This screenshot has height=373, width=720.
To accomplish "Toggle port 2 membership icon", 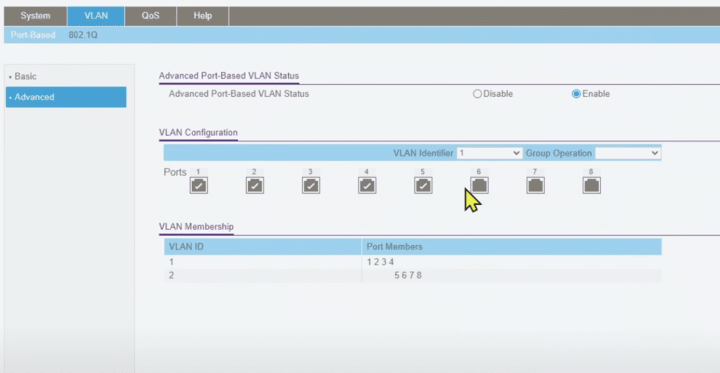I will [255, 185].
